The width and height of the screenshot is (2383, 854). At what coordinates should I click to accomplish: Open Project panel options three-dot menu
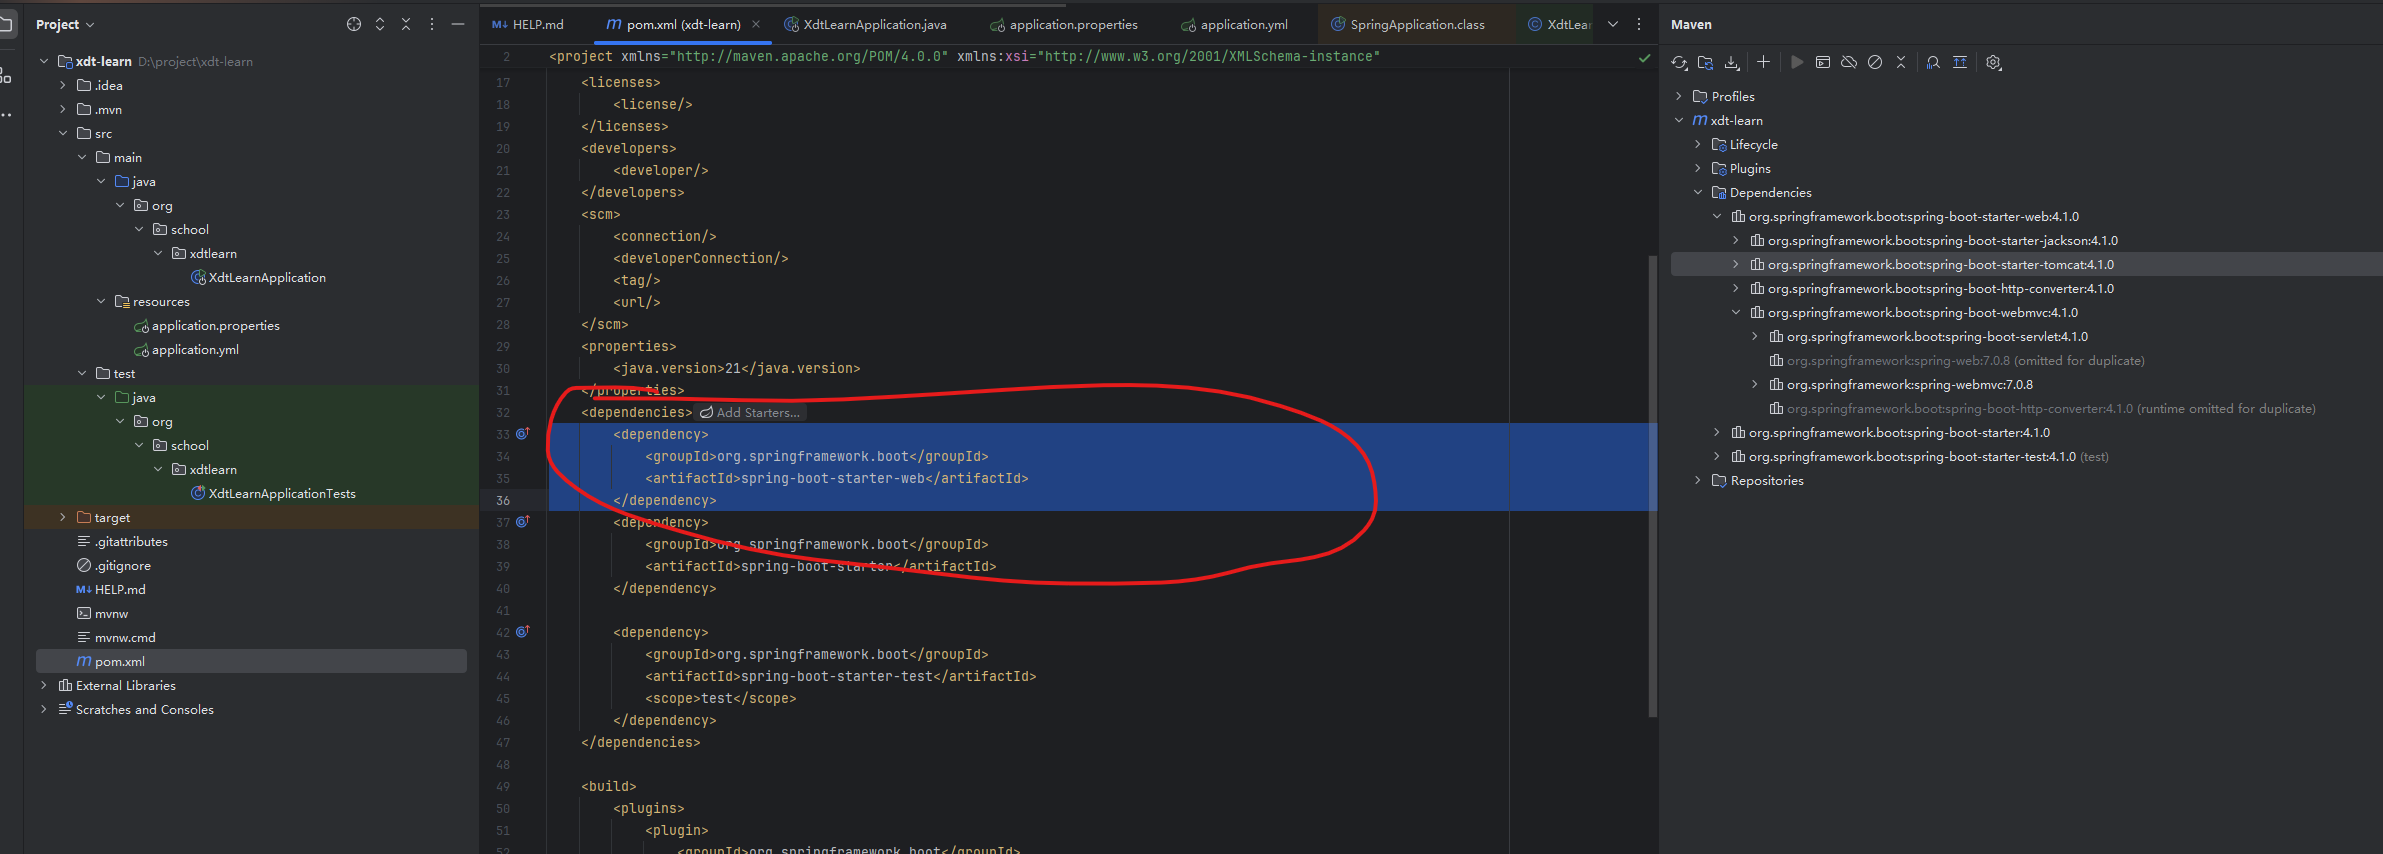click(432, 24)
